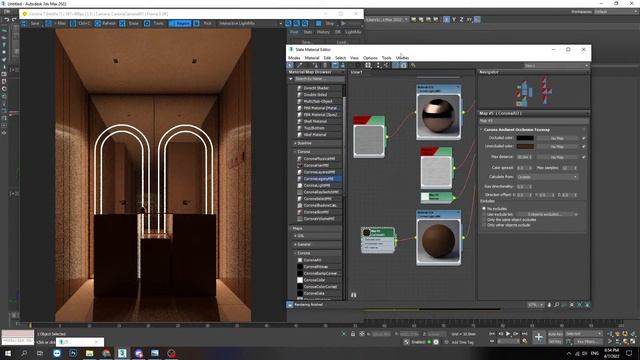Toggle the Unoccluded color map checkbox
Image resolution: width=640 pixels, height=360 pixels.
584,146
